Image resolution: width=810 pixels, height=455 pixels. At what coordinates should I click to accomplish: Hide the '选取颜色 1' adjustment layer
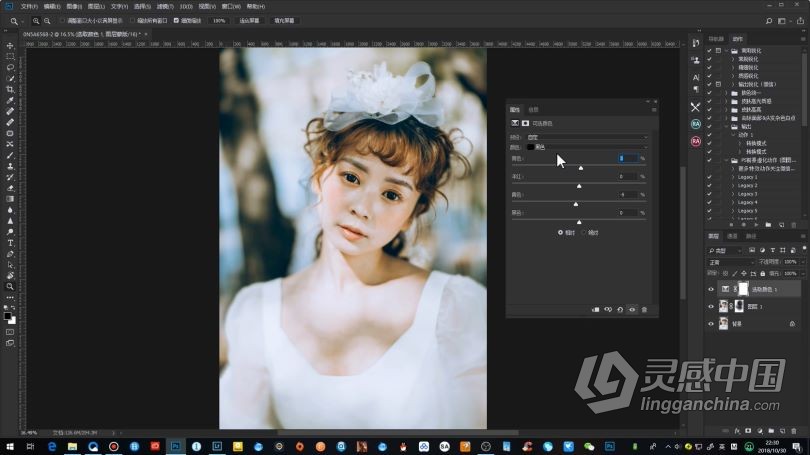tap(711, 289)
